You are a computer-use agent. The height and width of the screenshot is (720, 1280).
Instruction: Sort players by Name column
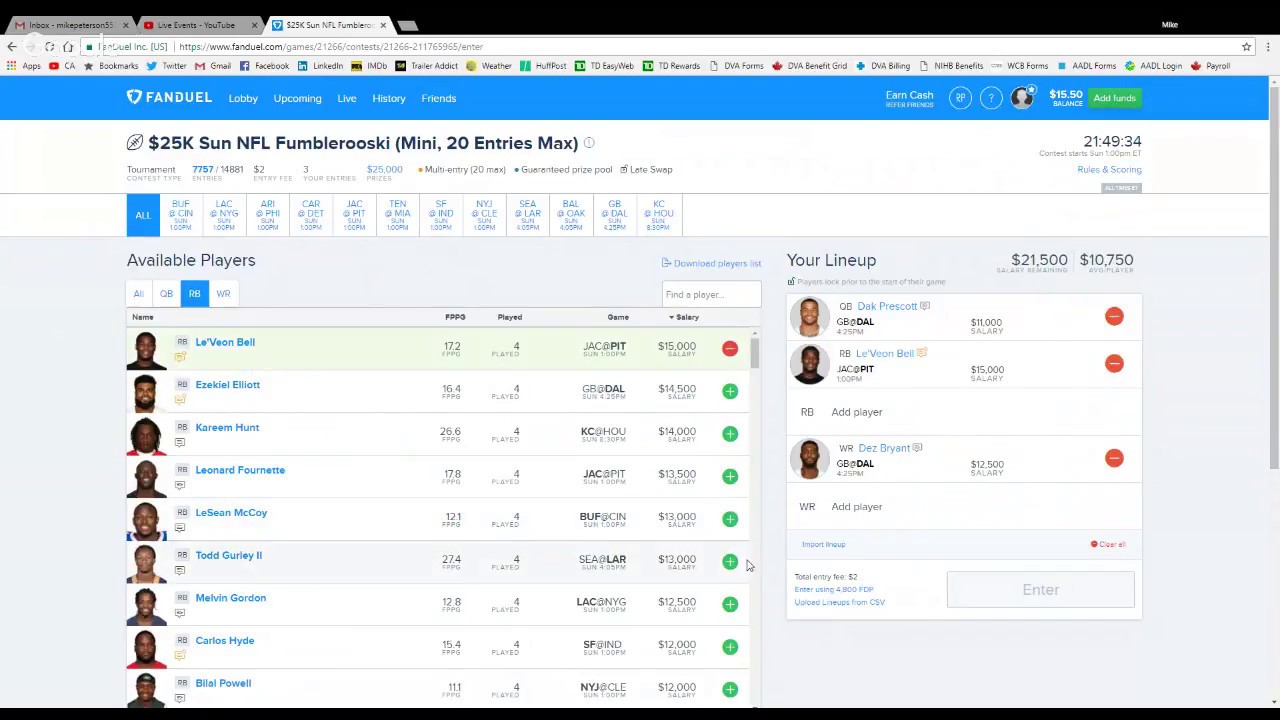pos(142,317)
